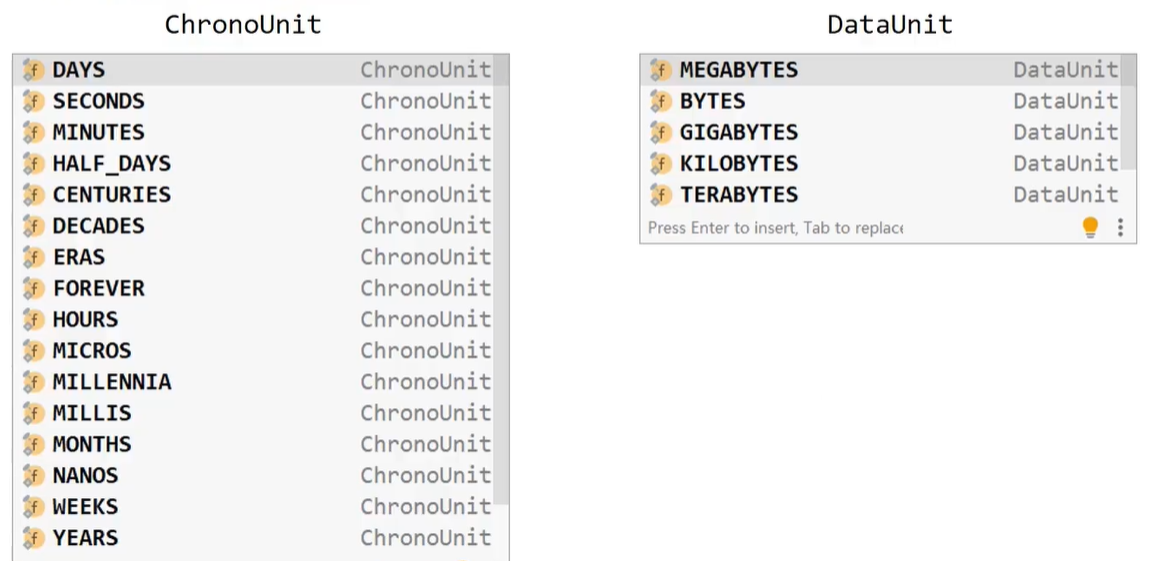Image resolution: width=1152 pixels, height=561 pixels.
Task: Click the field icon beside HALF_DAYS
Action: tap(34, 163)
